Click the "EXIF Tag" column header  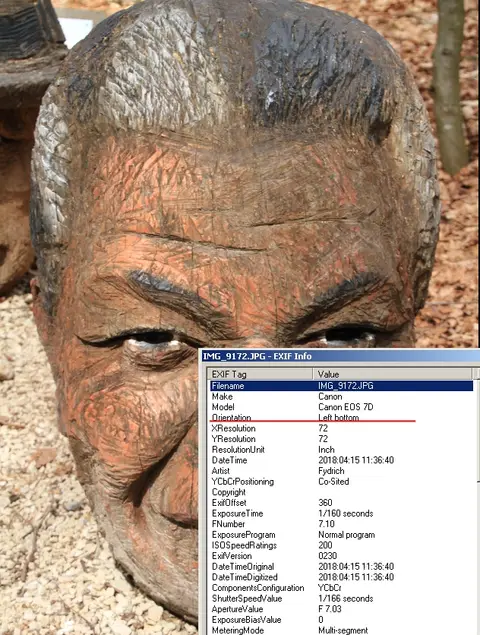(x=260, y=374)
